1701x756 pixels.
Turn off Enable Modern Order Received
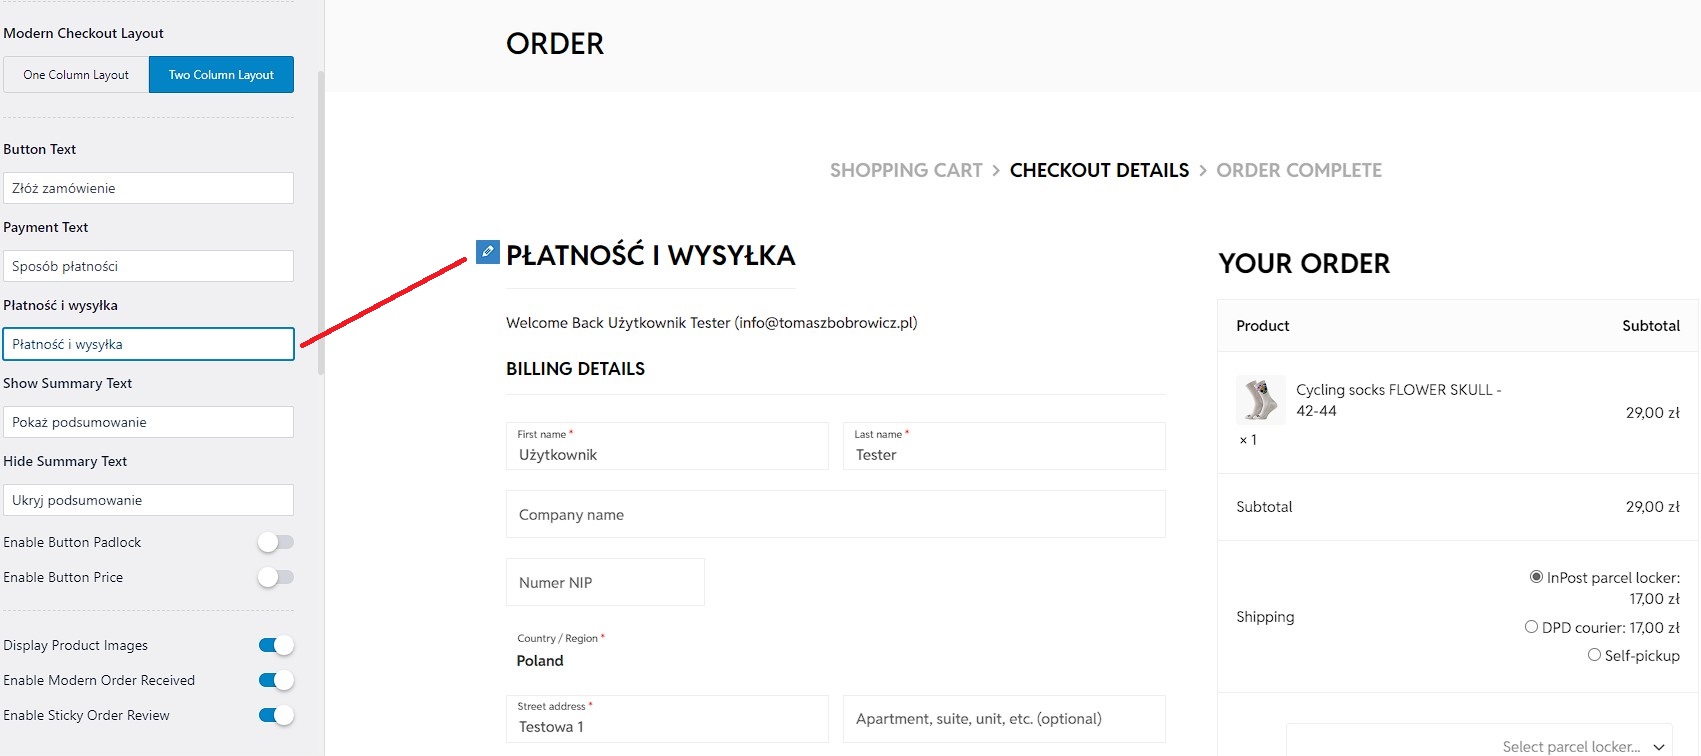pyautogui.click(x=276, y=680)
